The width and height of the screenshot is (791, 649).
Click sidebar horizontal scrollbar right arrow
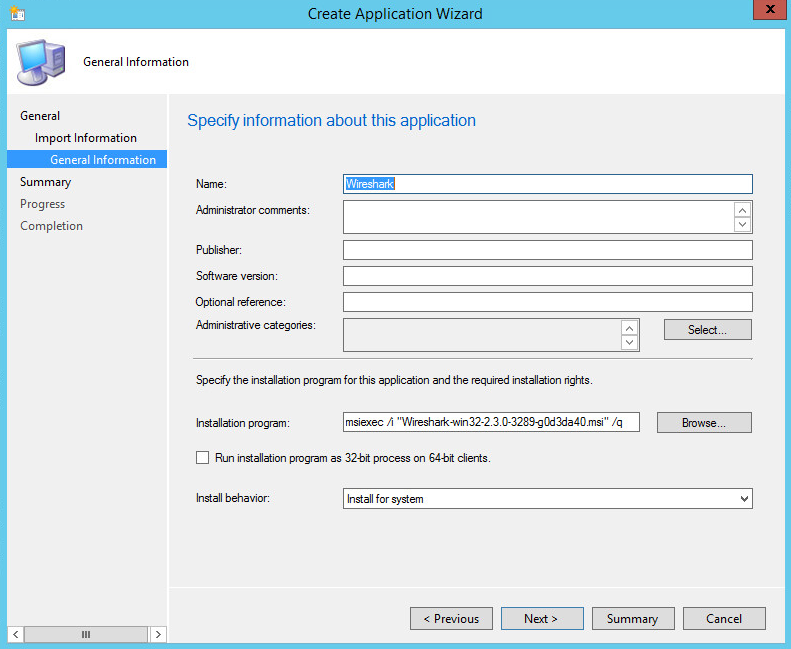pyautogui.click(x=158, y=634)
